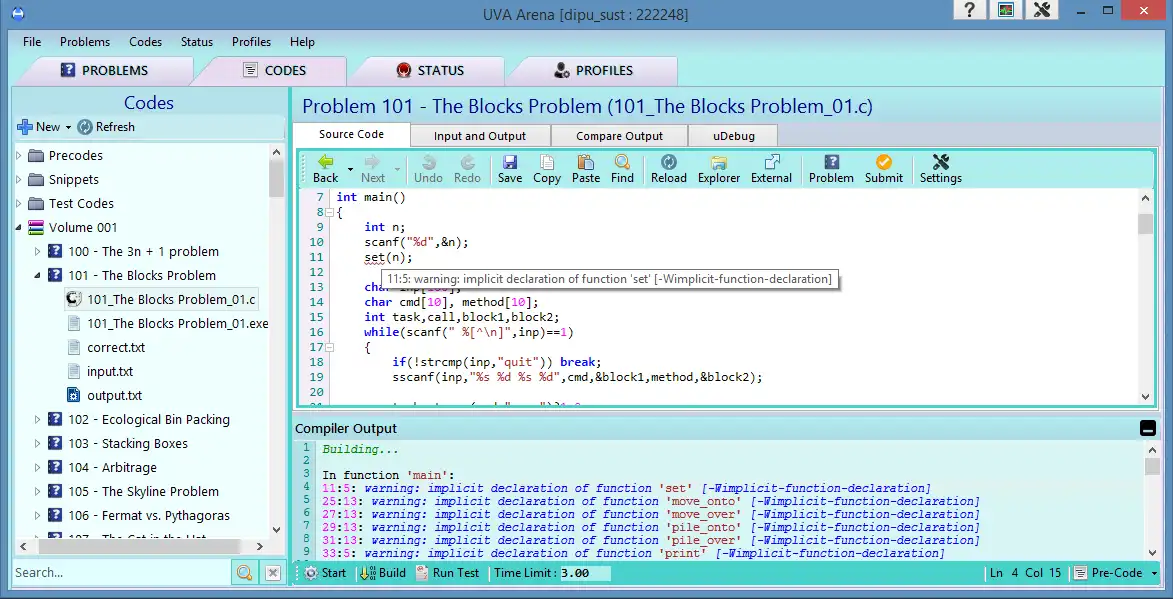Screen dimensions: 1173x599
Task: Switch to the uDebug tab
Action: click(733, 136)
